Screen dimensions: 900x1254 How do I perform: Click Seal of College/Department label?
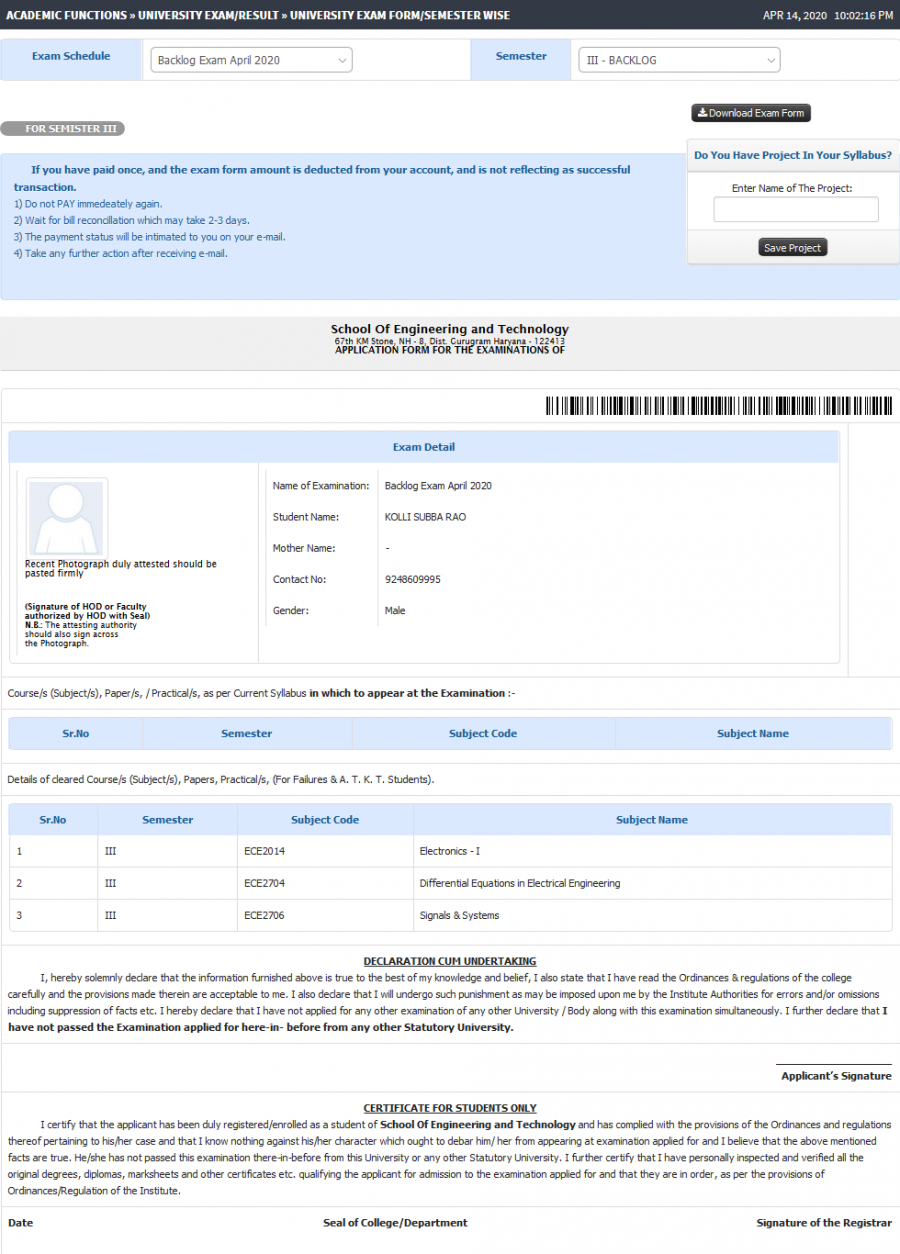click(x=395, y=1222)
